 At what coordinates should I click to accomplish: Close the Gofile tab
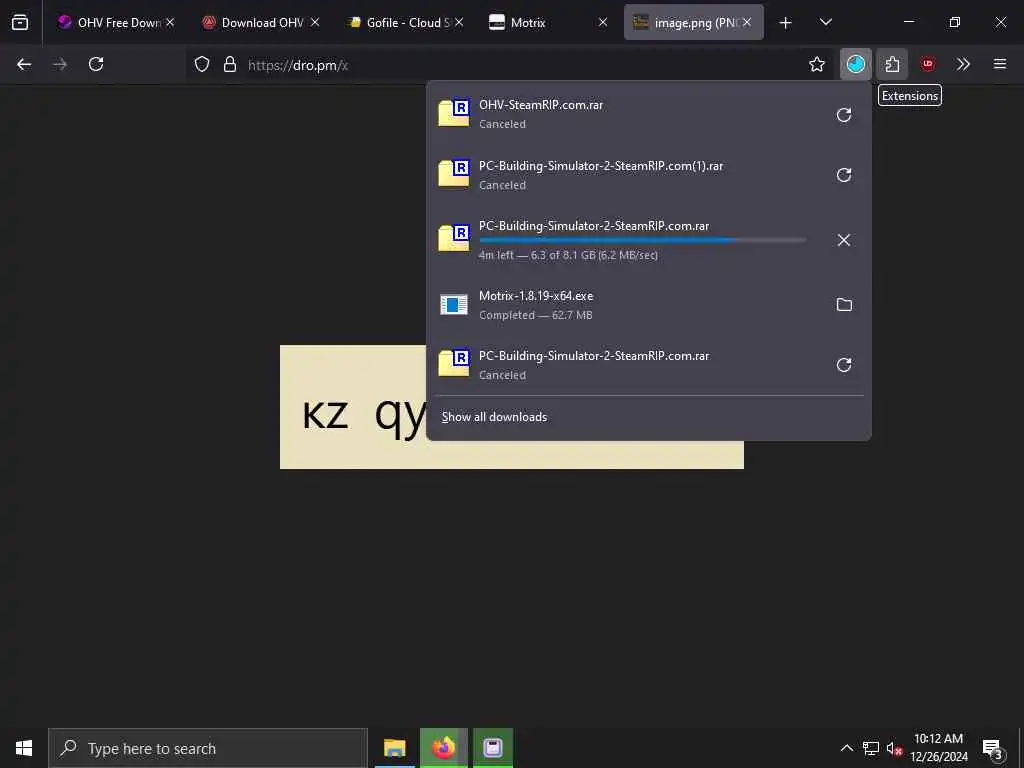tap(459, 22)
